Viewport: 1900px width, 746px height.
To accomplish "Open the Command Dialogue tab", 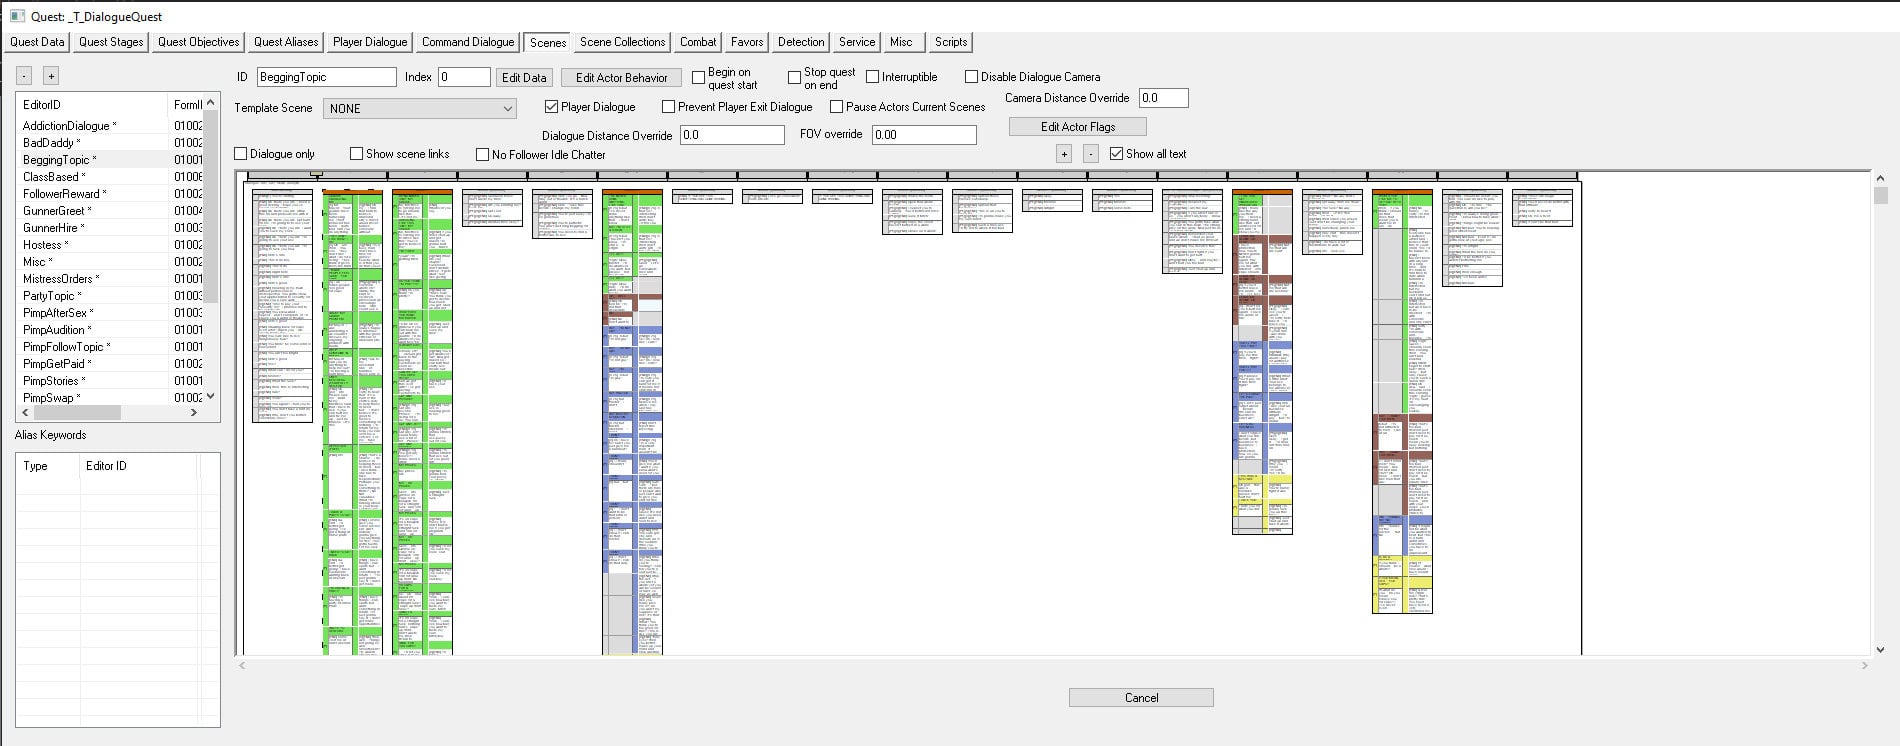I will [x=468, y=42].
